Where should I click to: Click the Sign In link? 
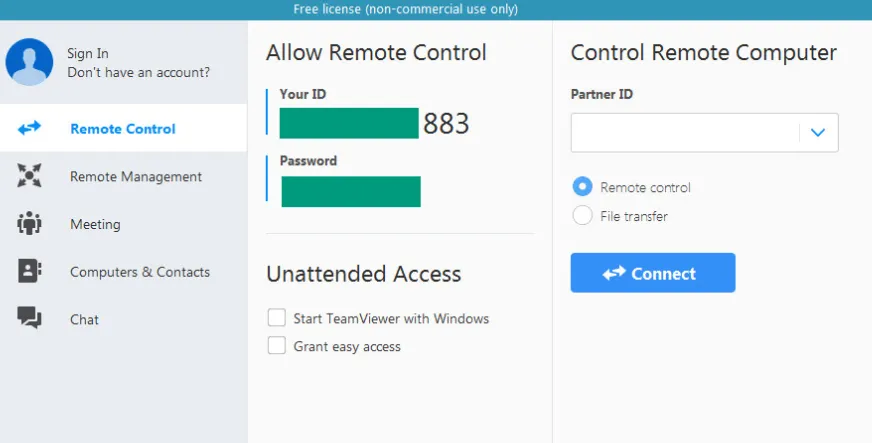pyautogui.click(x=88, y=53)
